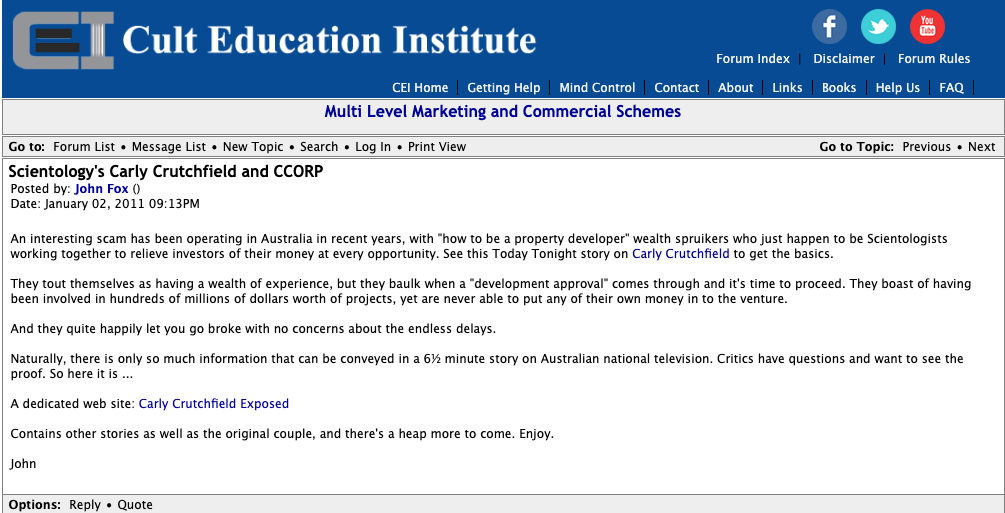Go to the Message List

click(169, 147)
